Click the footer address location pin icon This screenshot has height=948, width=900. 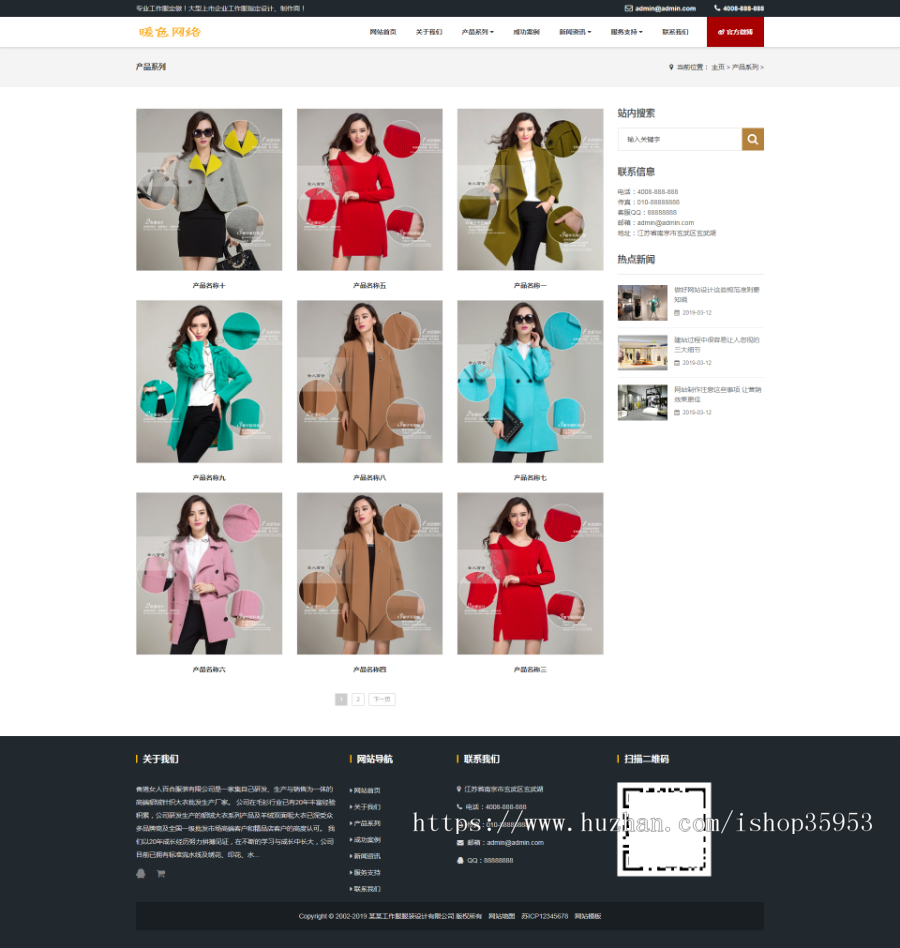(x=459, y=789)
